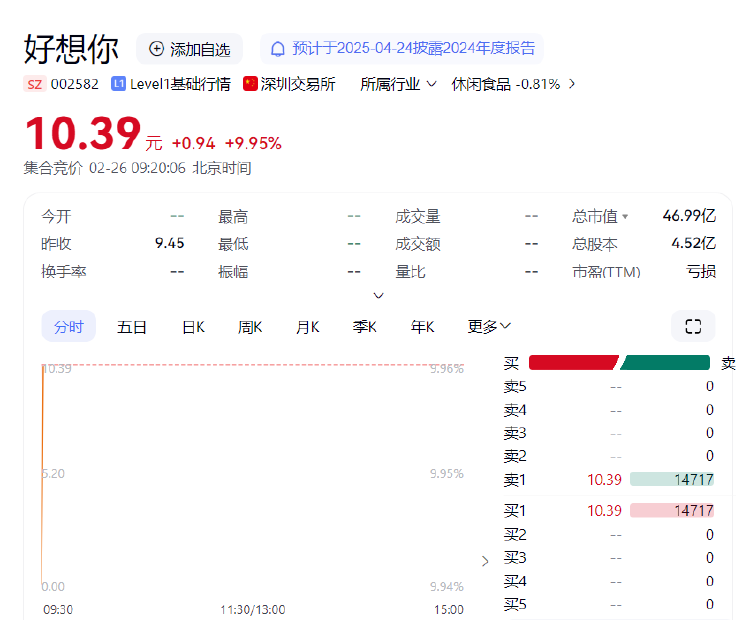Open the 2024年度报告 disclosure notice
The image size is (750, 620).
(402, 49)
